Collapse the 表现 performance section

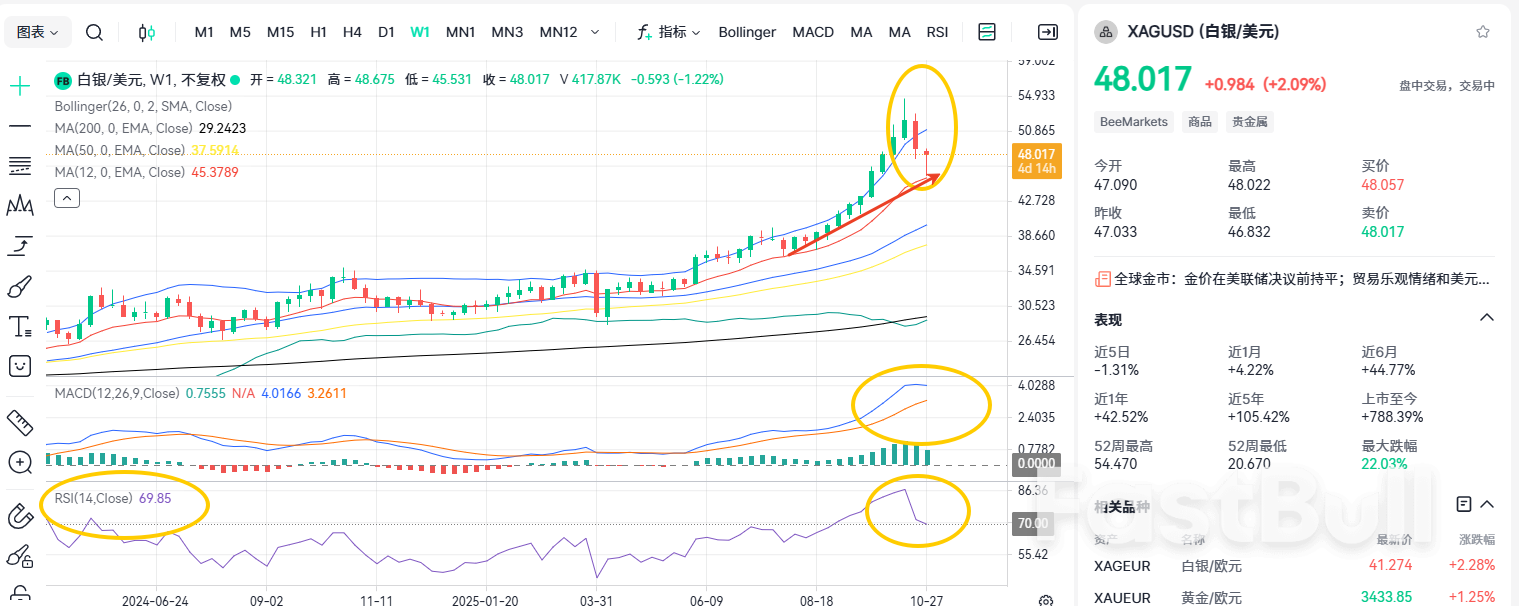[x=1487, y=318]
